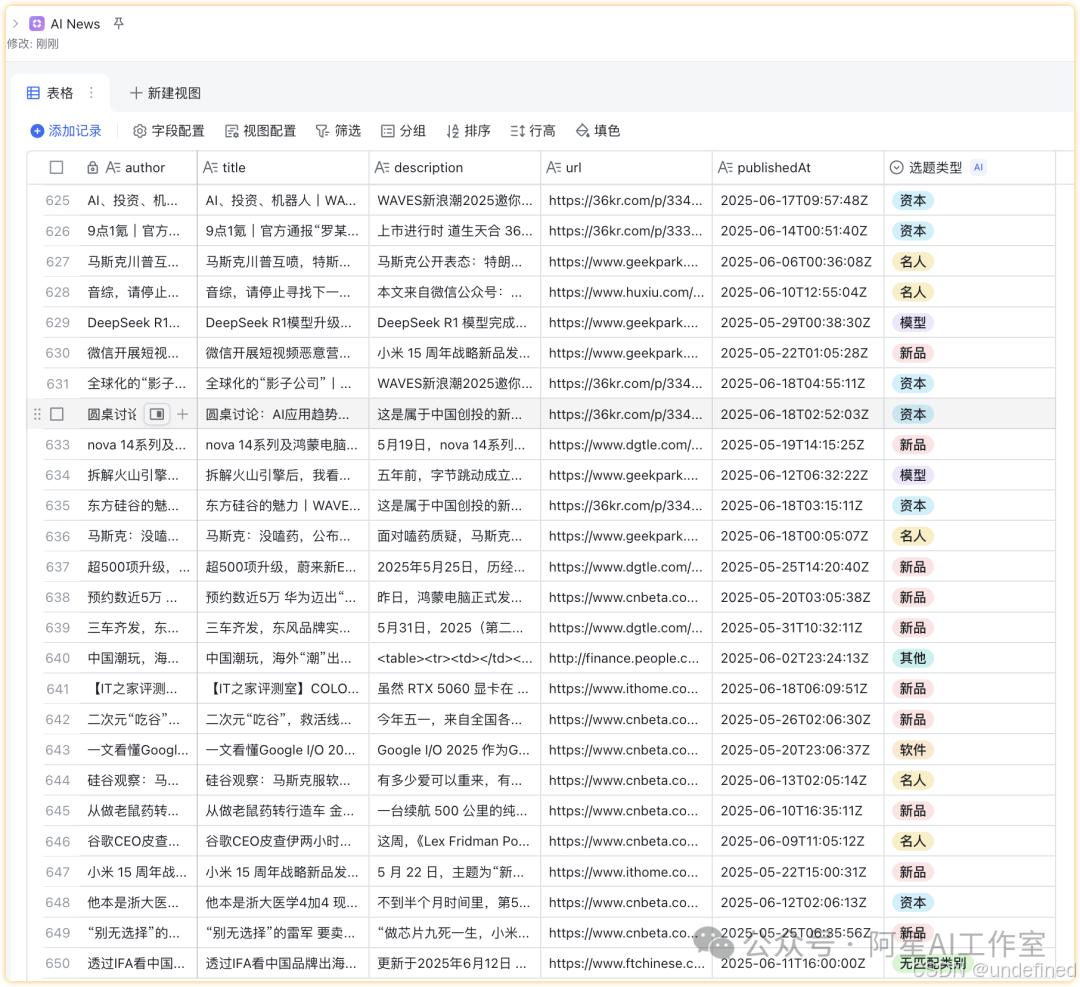Open the ftchinese url in row 650
Image resolution: width=1080 pixels, height=987 pixels.
[x=627, y=964]
